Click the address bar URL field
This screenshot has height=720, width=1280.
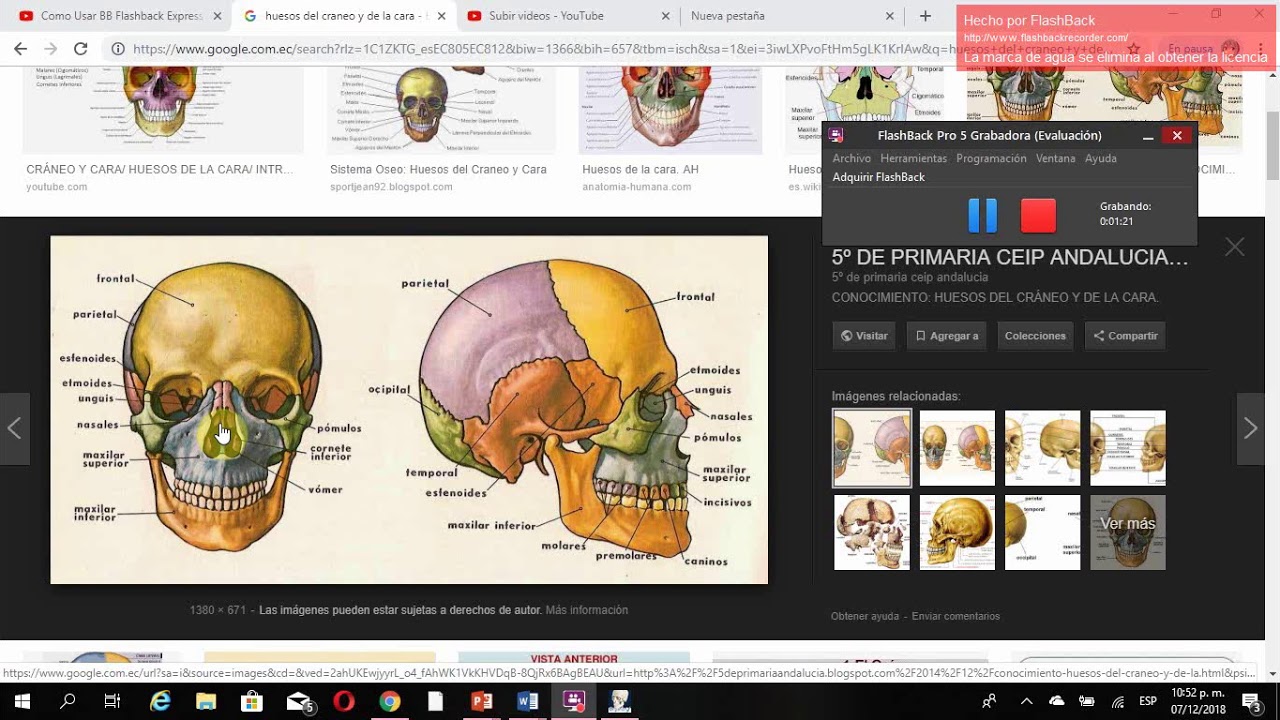pos(620,48)
